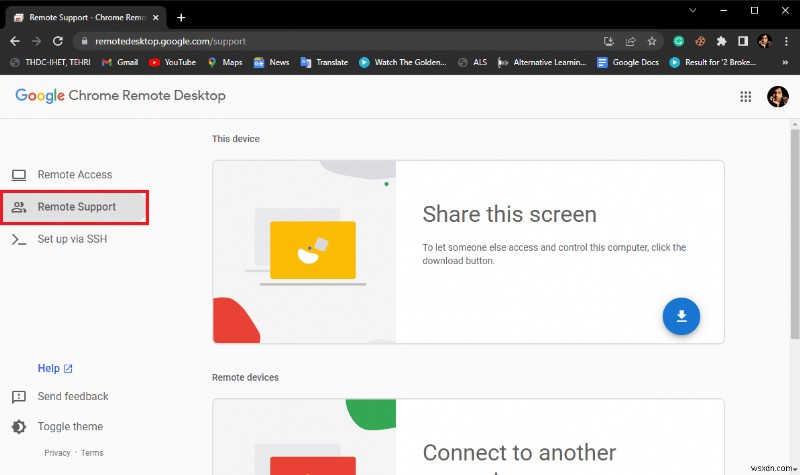Open the Help link
The width and height of the screenshot is (800, 475).
tap(55, 368)
